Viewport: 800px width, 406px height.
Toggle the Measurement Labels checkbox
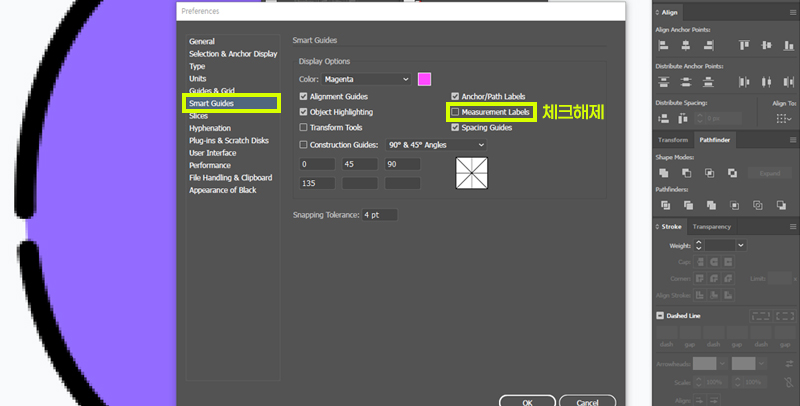[x=455, y=112]
